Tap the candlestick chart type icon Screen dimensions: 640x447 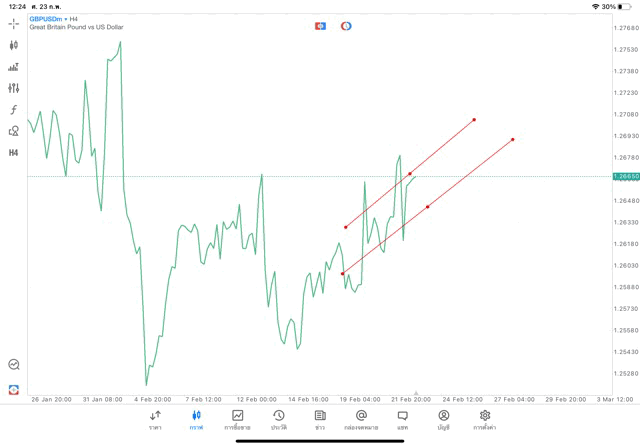point(13,45)
